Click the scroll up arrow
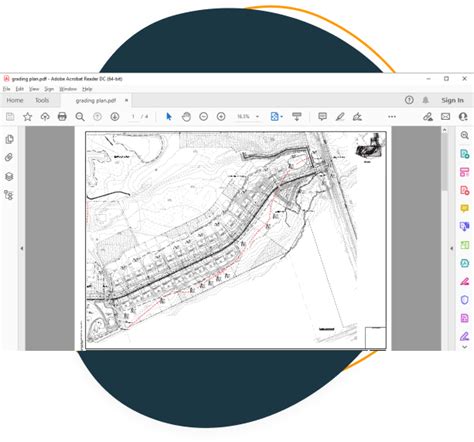The image size is (474, 442). pyautogui.click(x=445, y=130)
